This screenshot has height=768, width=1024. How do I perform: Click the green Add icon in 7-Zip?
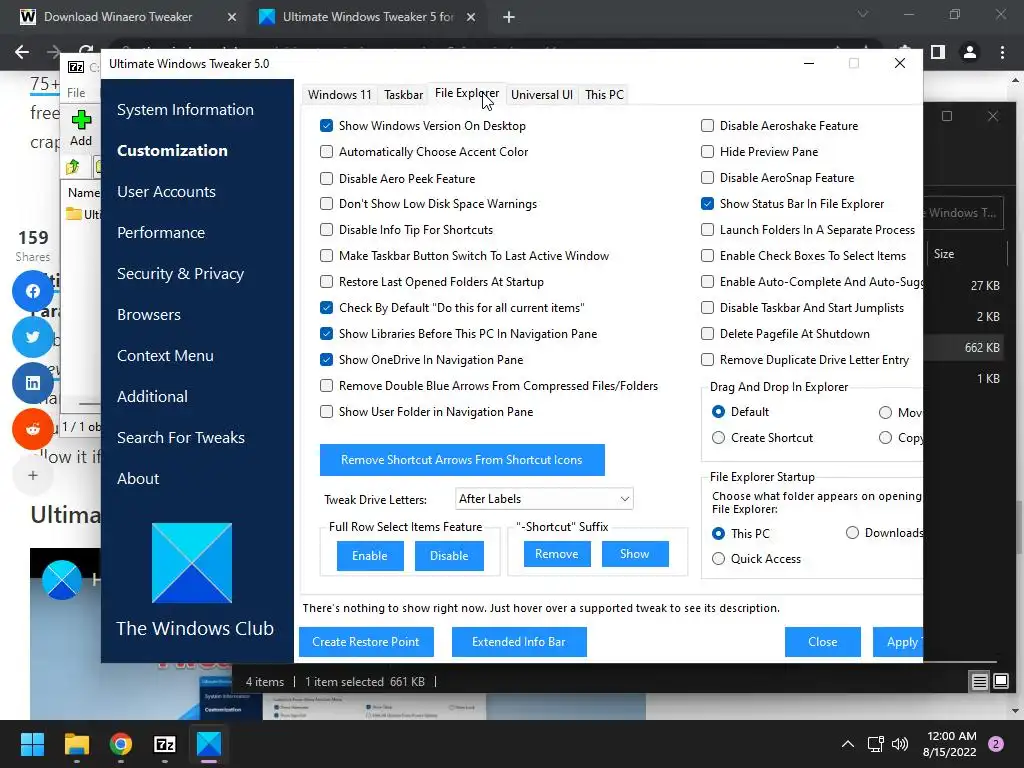(81, 120)
